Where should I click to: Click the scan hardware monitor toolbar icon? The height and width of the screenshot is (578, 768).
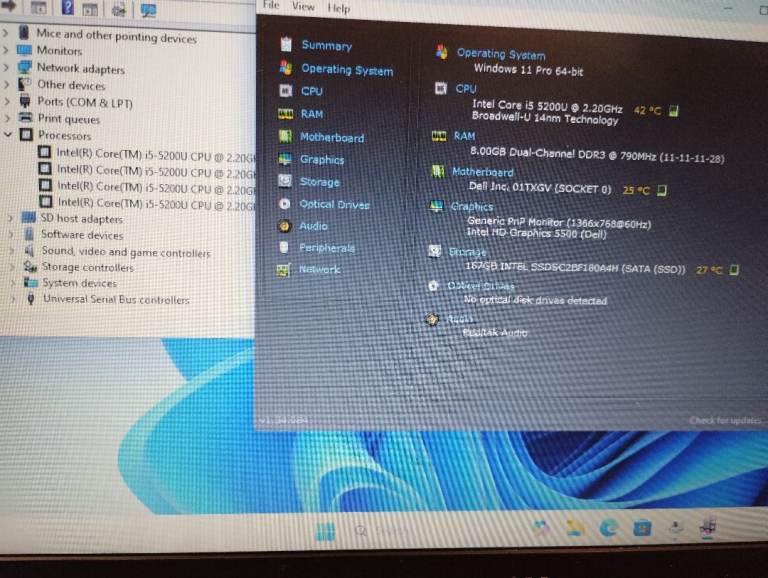coord(148,10)
